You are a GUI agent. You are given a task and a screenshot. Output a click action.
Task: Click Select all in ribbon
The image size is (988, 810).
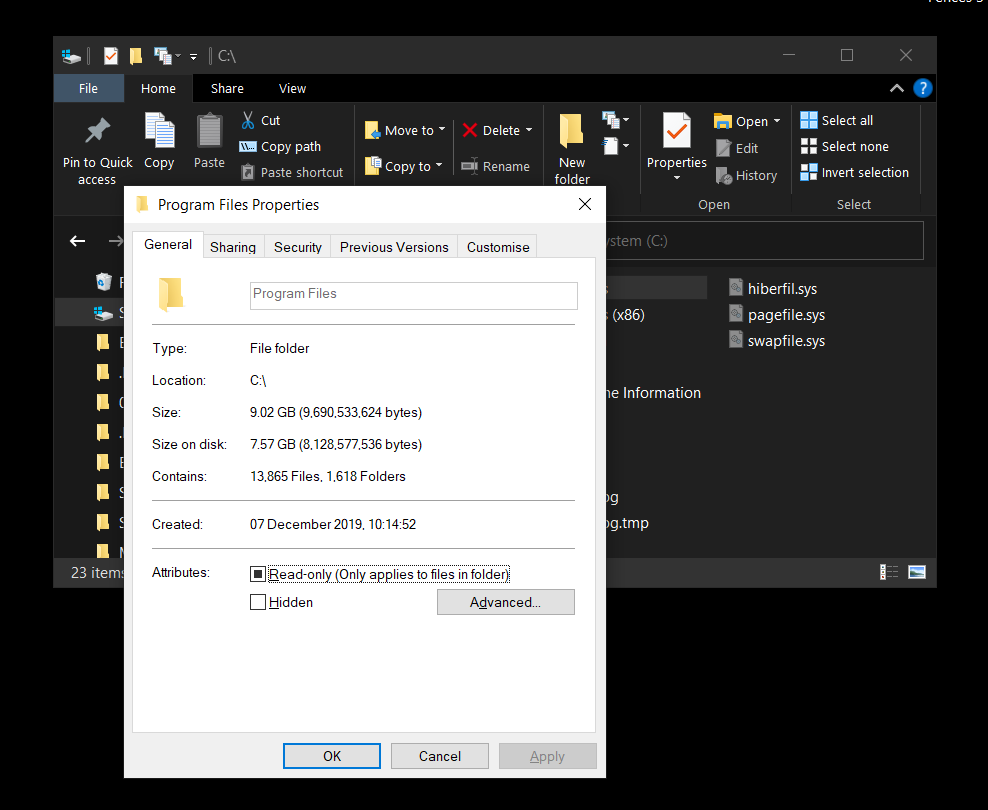837,120
